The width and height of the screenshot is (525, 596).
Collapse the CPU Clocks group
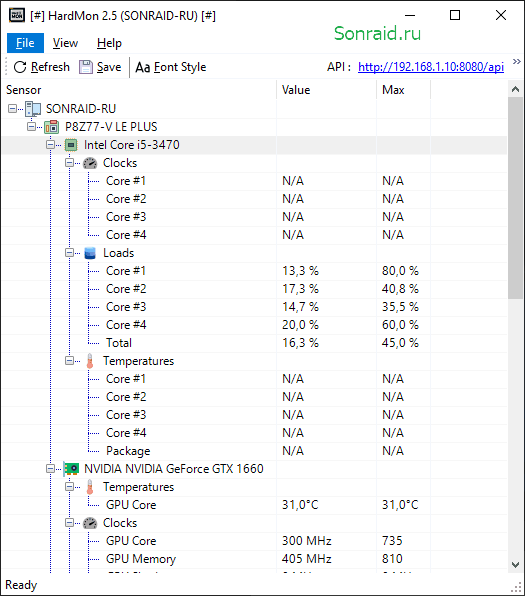click(69, 163)
